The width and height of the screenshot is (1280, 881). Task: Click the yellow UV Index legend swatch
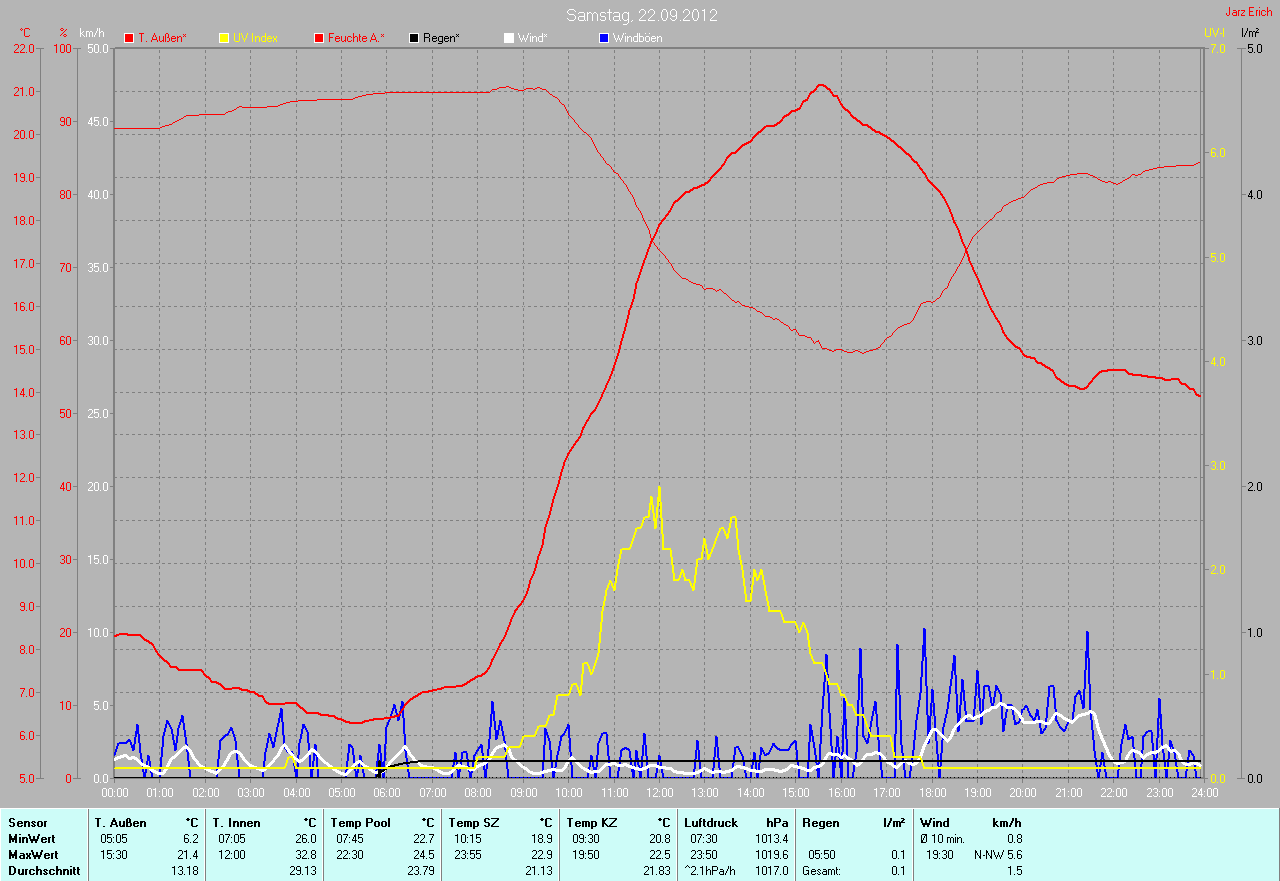click(x=224, y=38)
